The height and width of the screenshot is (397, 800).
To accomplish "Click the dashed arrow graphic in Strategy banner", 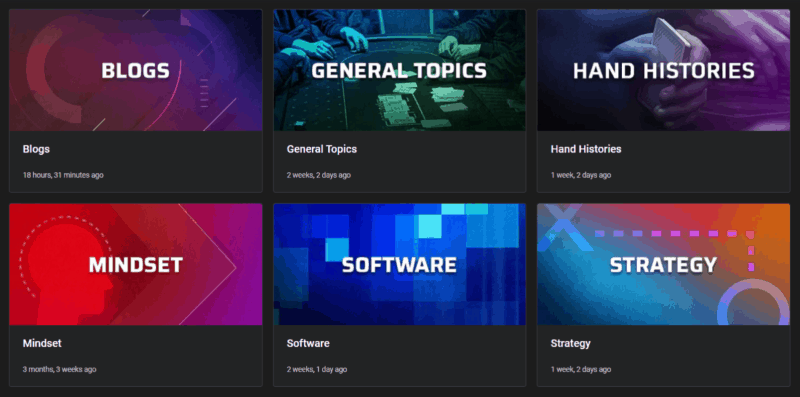I will click(674, 245).
